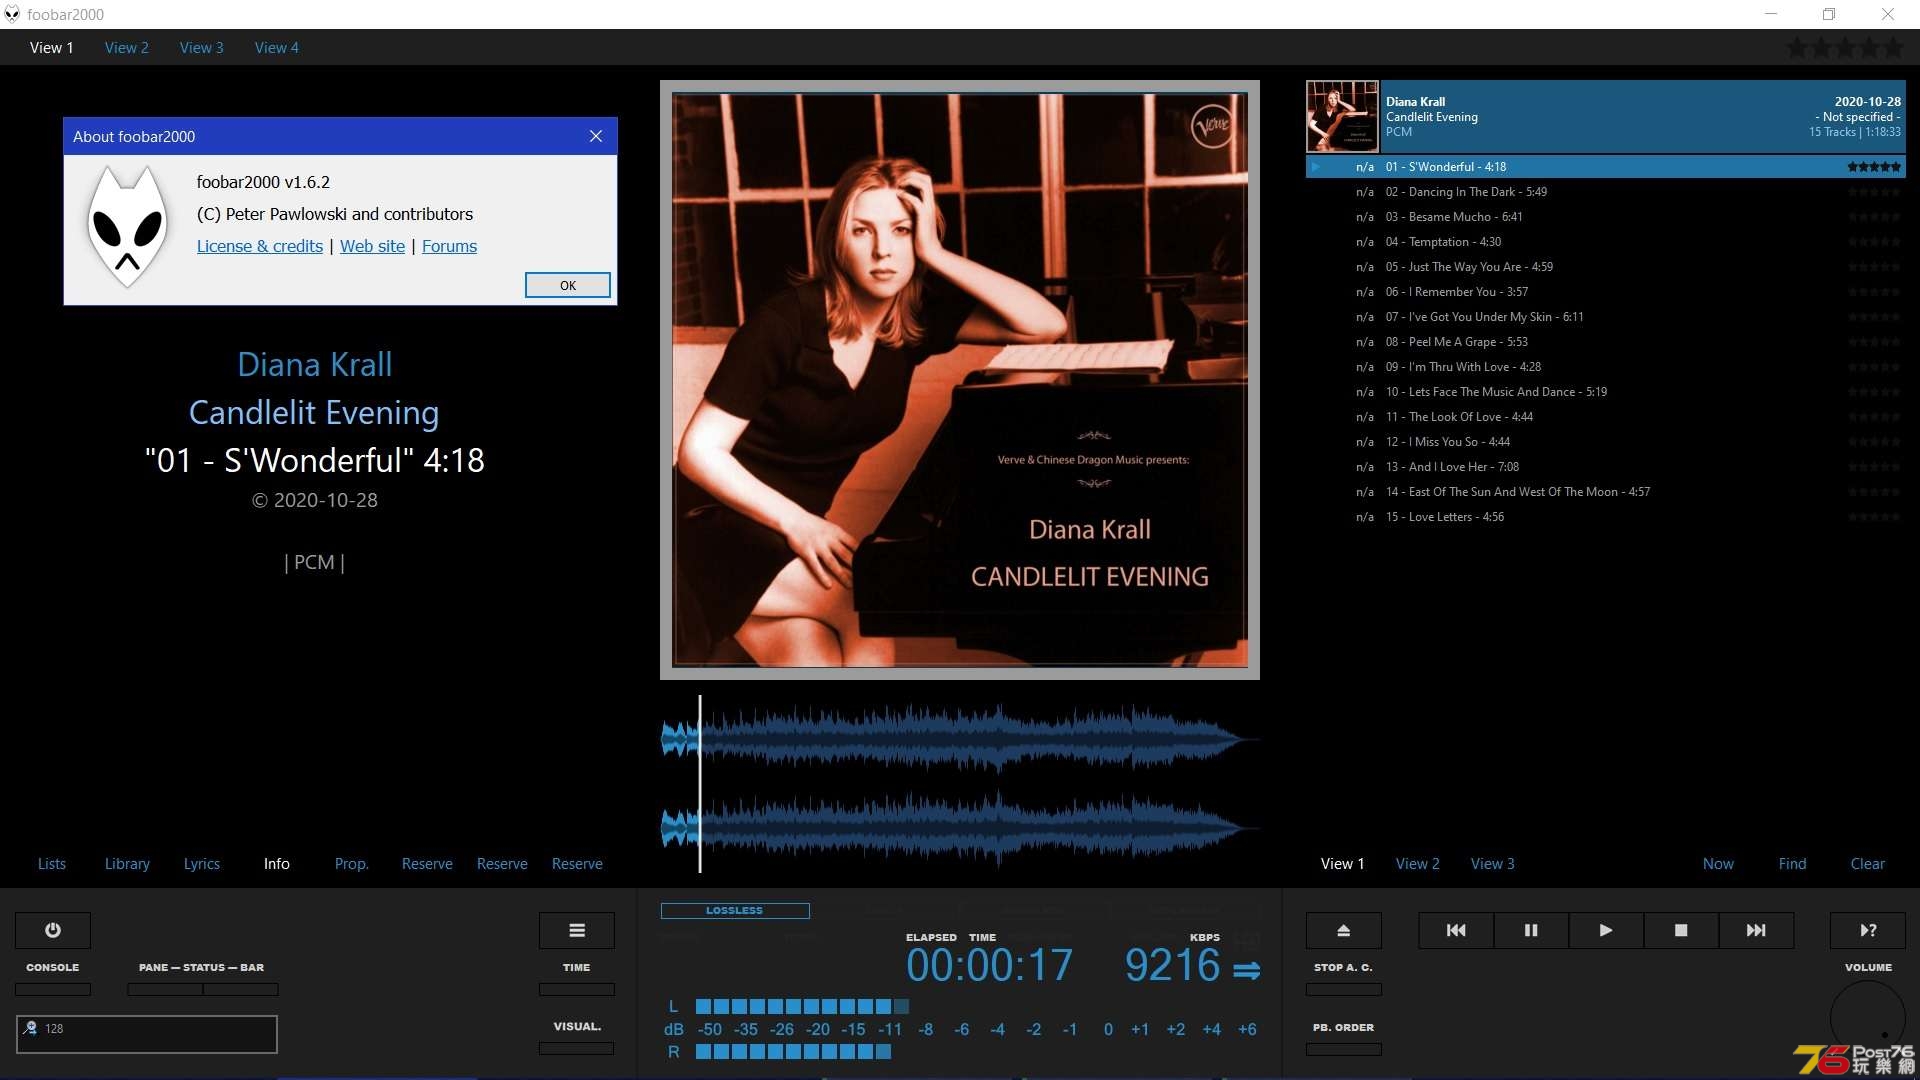Open the hamburger menu button above TIME

click(x=577, y=930)
